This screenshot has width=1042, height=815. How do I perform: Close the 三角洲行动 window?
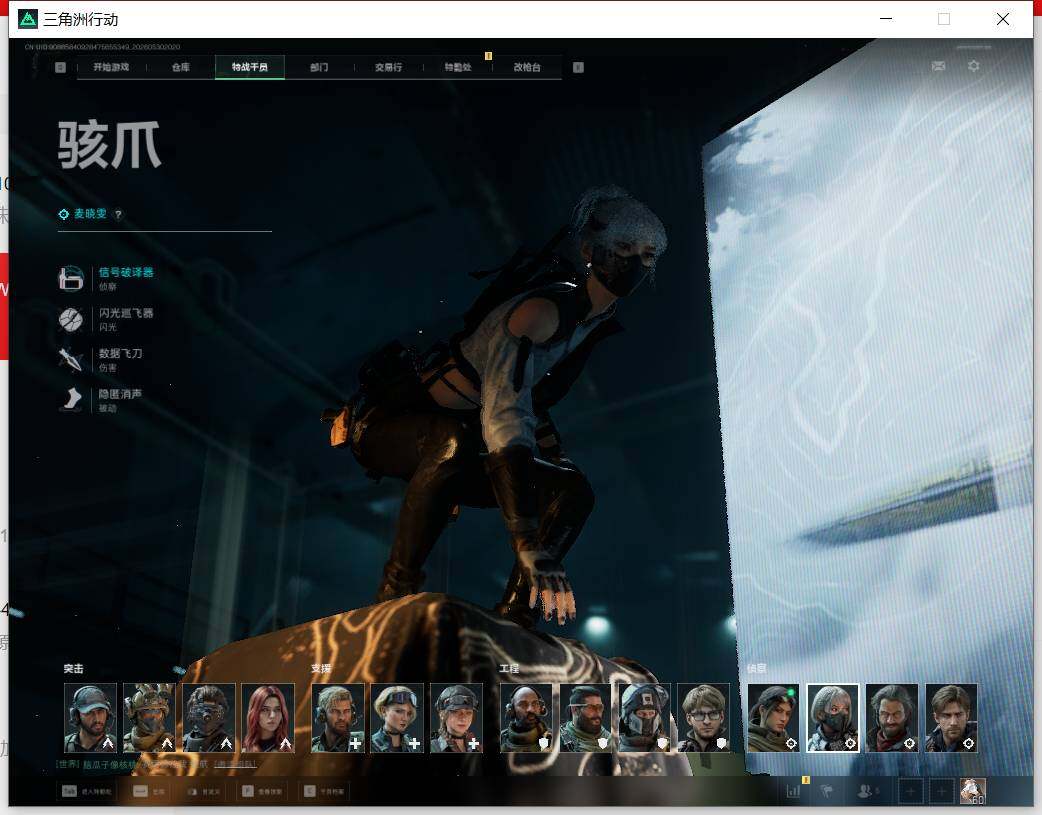click(x=1003, y=19)
